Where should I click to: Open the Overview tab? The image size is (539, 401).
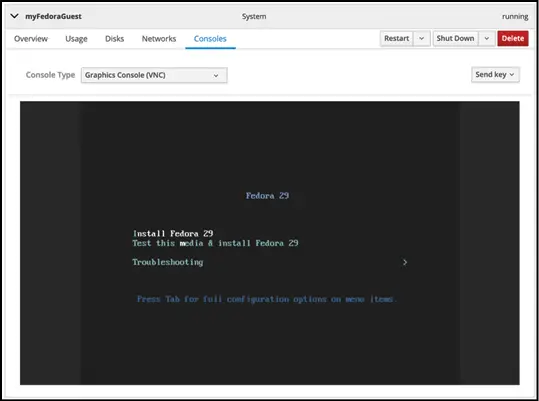(x=31, y=38)
